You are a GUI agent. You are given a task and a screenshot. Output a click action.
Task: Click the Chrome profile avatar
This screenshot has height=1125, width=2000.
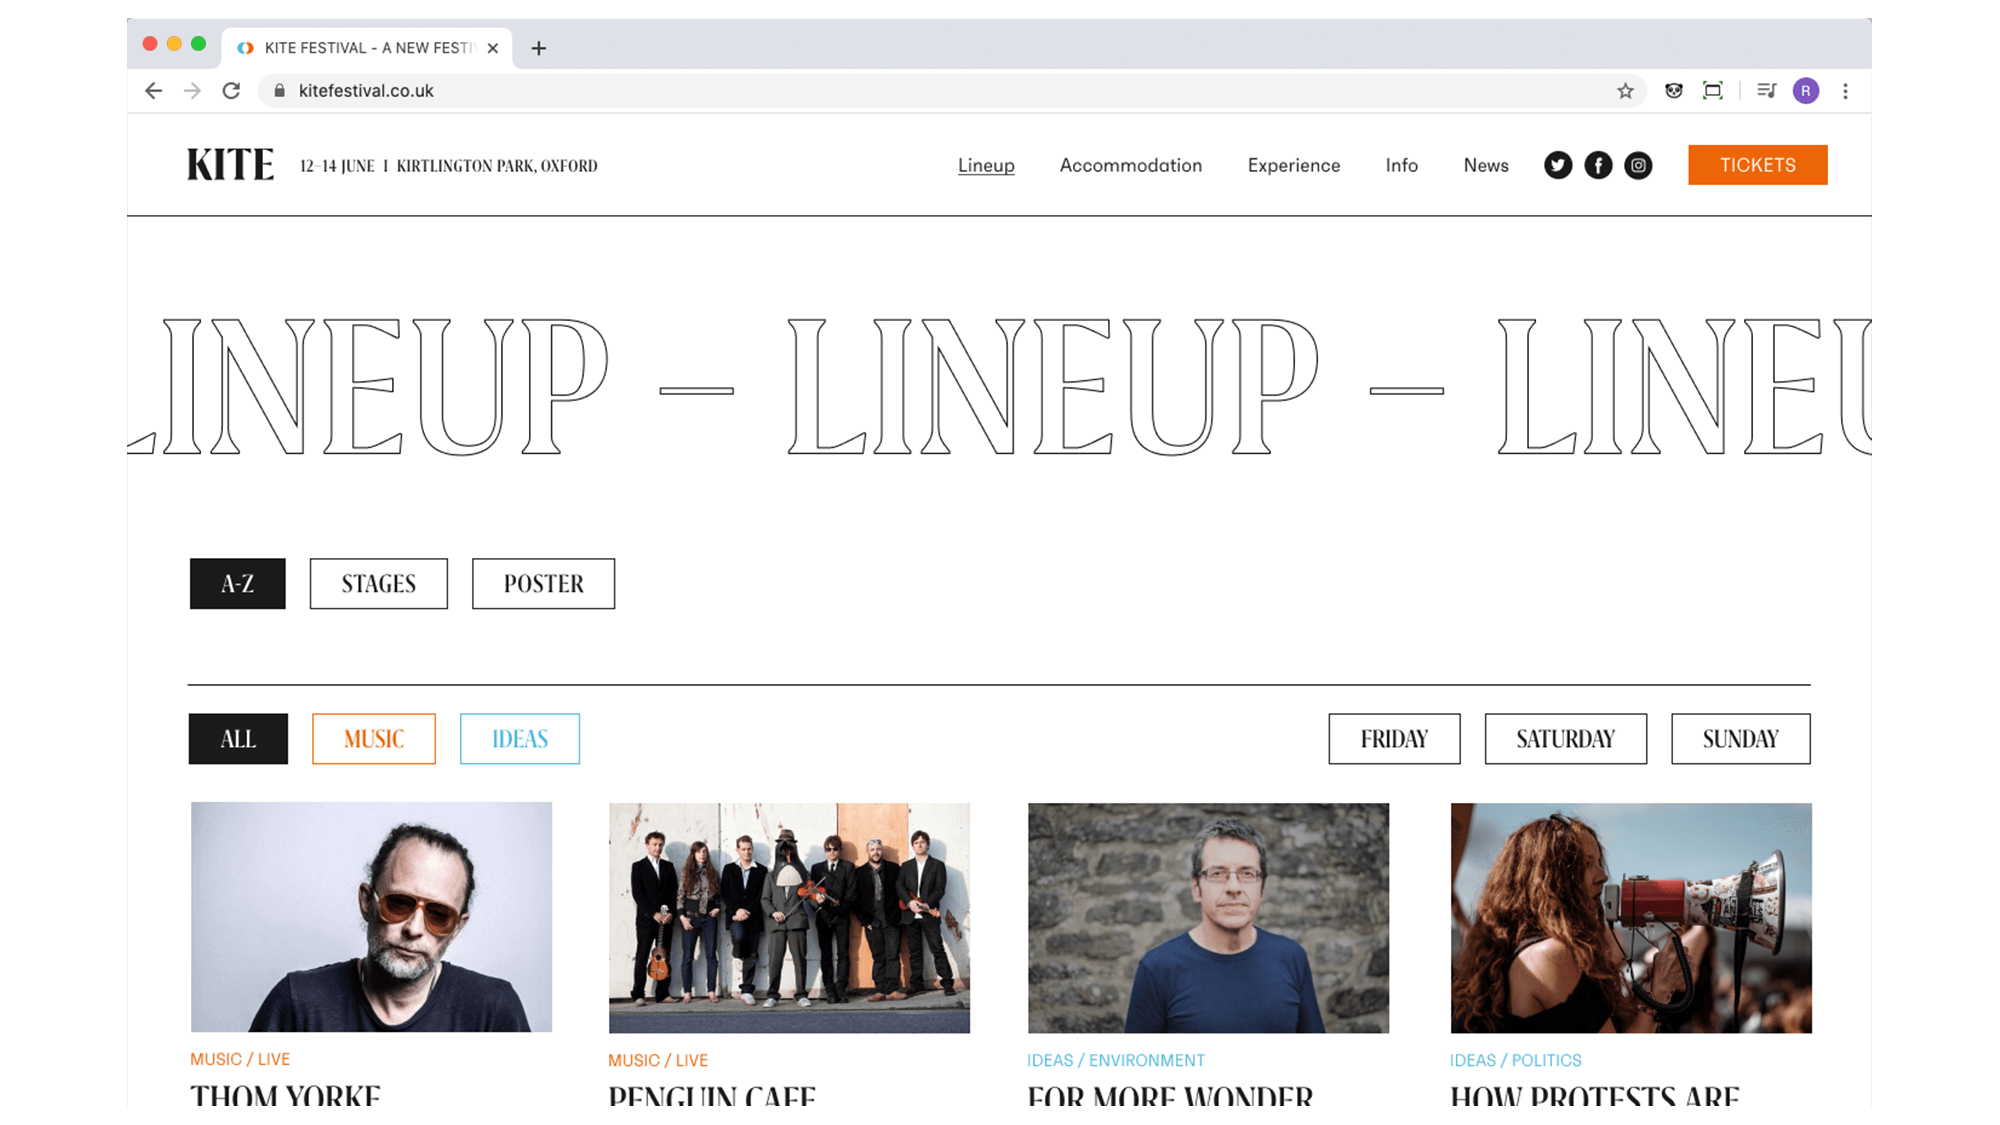(1805, 91)
